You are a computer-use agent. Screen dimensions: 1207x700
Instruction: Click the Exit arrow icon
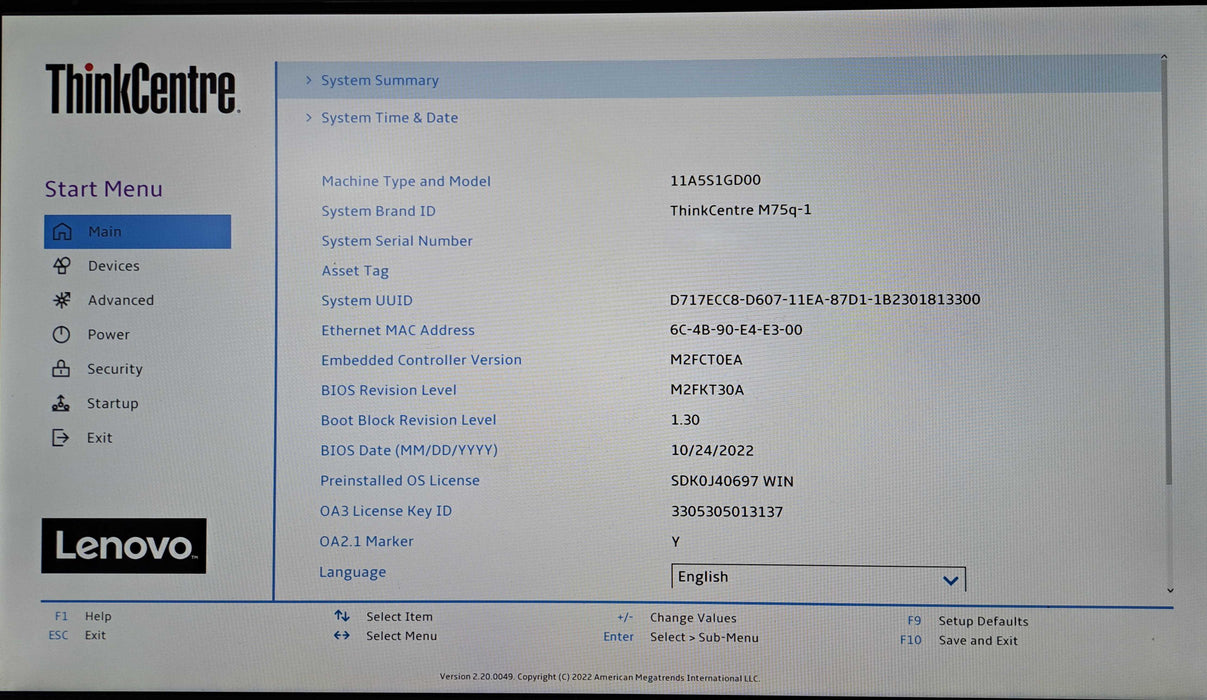click(x=62, y=438)
